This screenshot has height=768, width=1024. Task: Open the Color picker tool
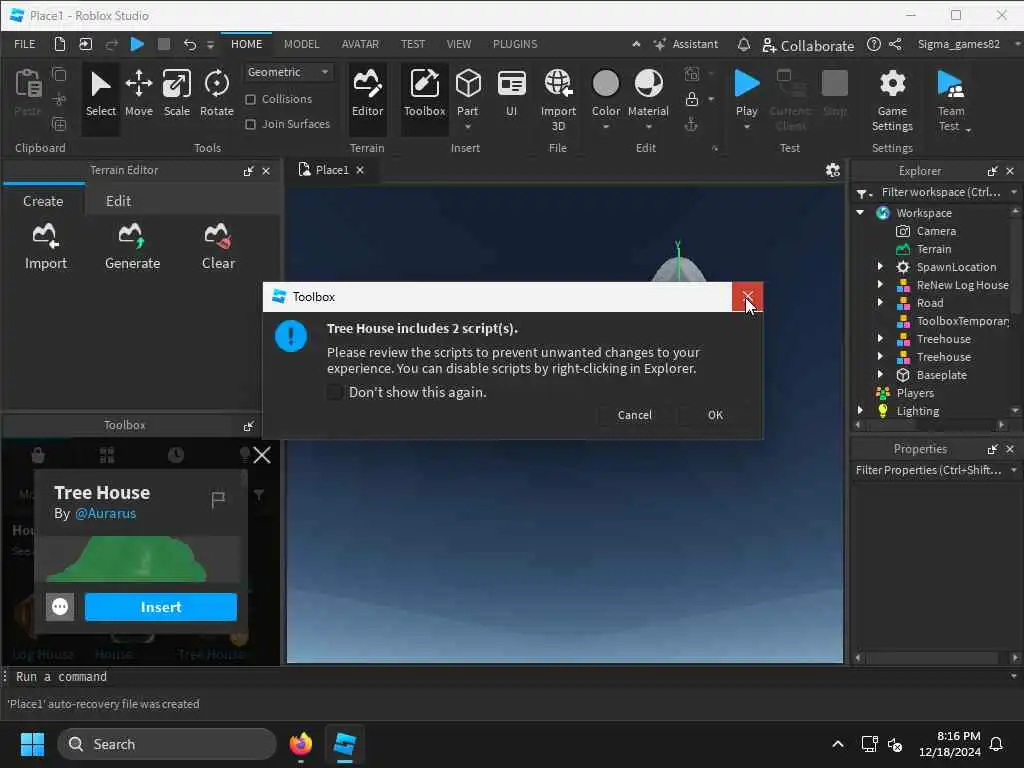[x=605, y=98]
